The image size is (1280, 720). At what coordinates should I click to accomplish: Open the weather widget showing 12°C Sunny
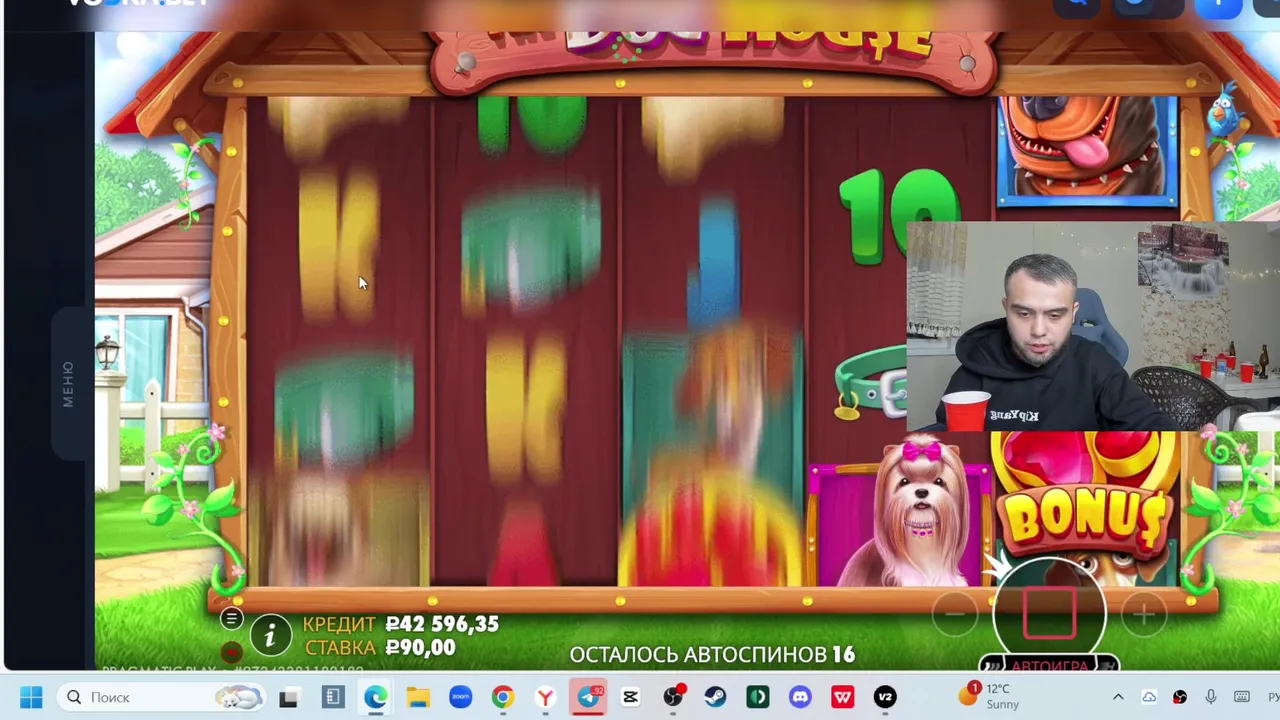tap(990, 696)
